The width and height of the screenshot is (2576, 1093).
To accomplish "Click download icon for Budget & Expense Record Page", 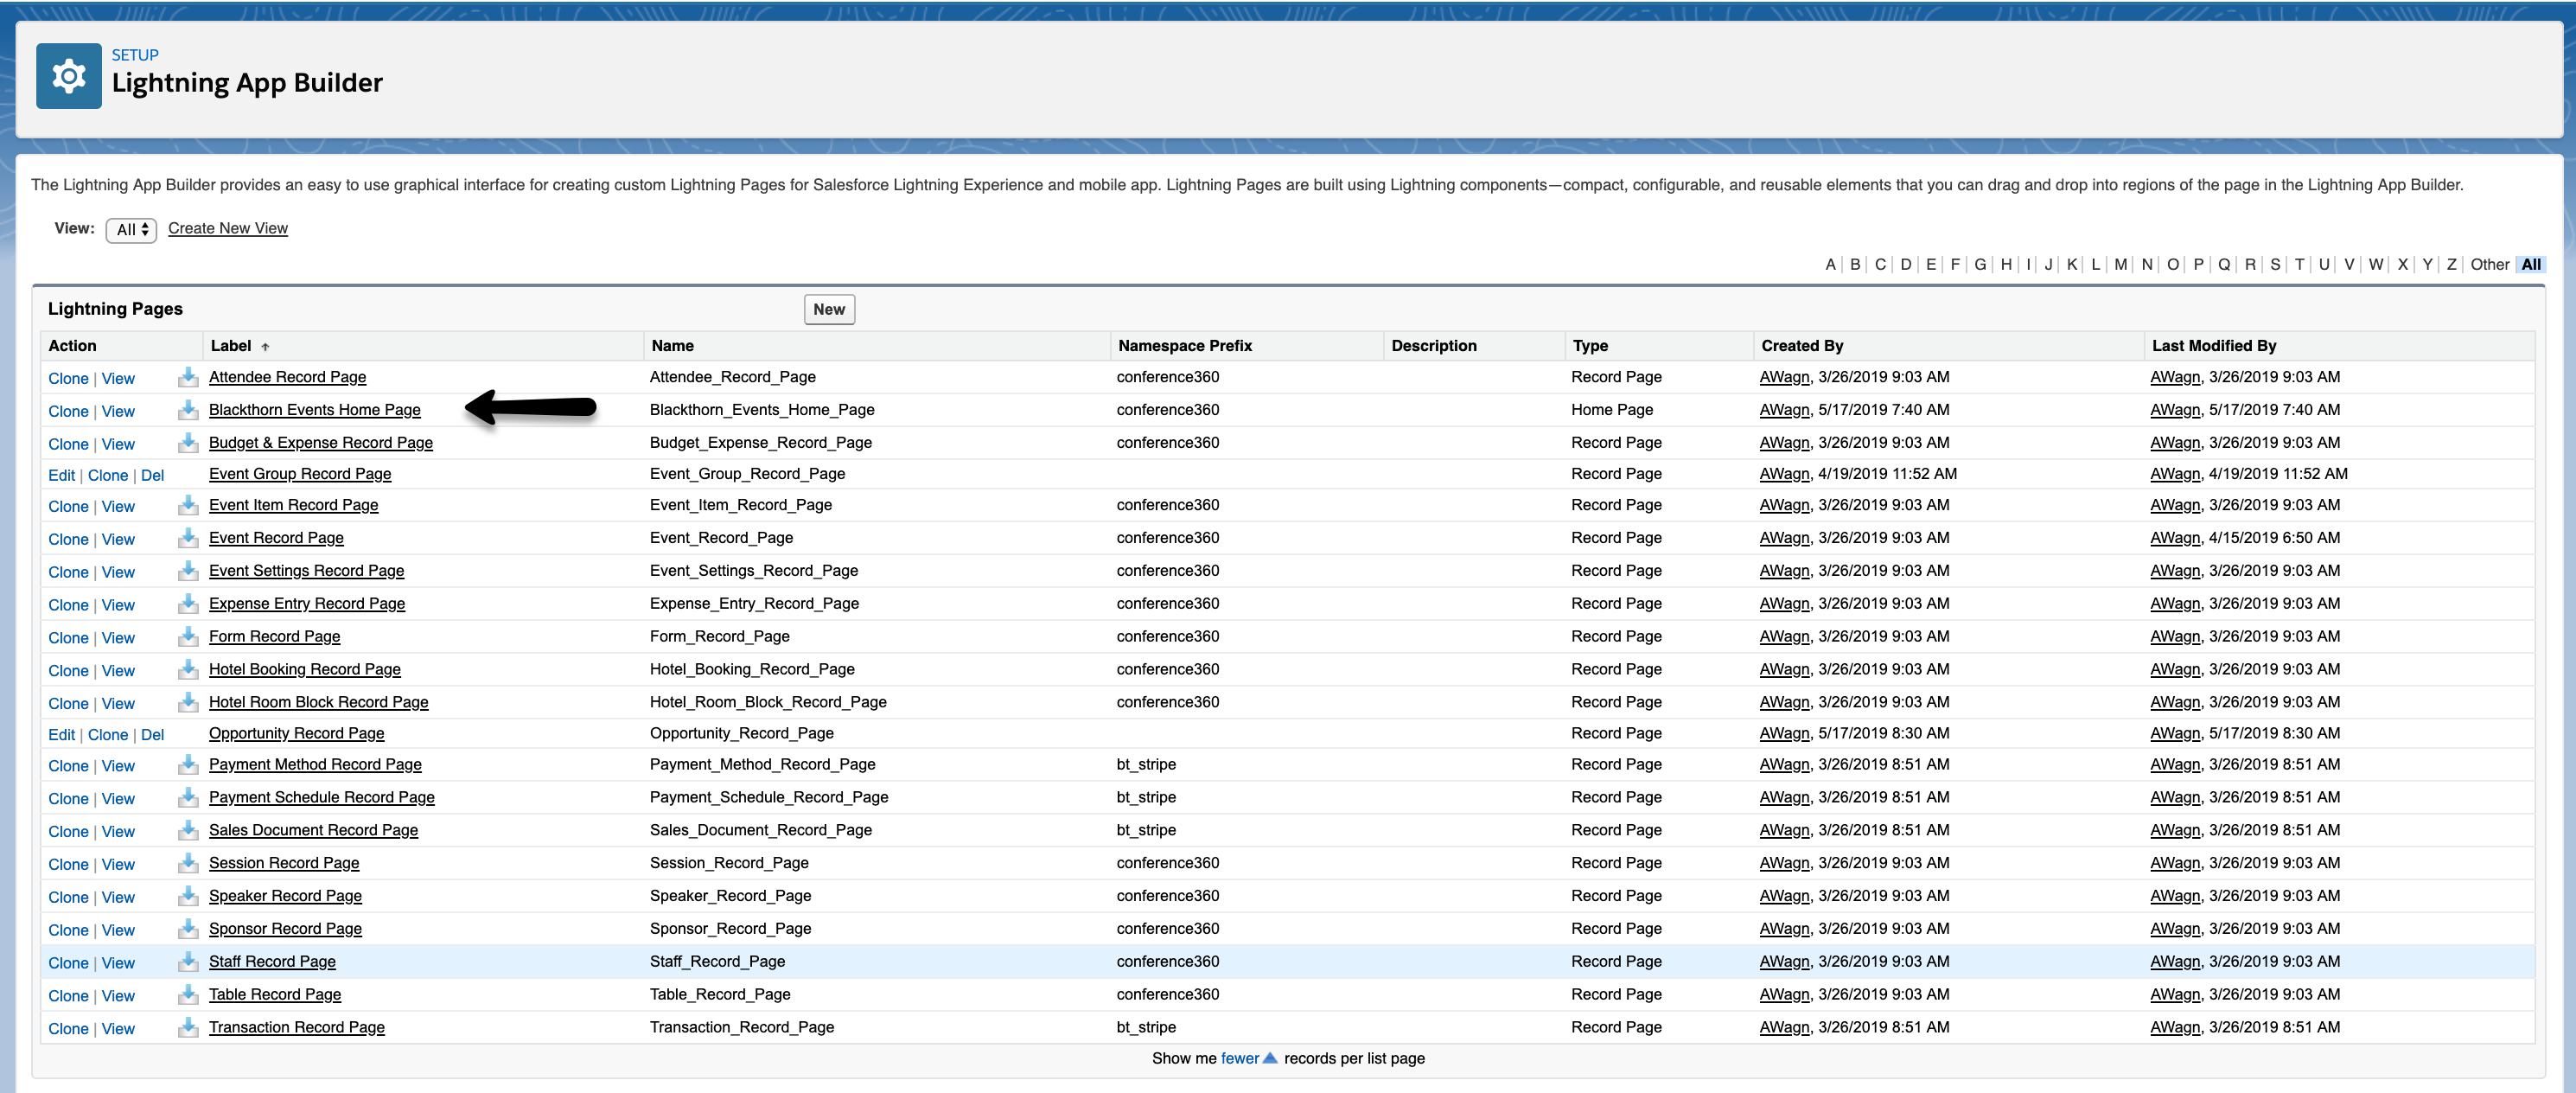I will [188, 443].
